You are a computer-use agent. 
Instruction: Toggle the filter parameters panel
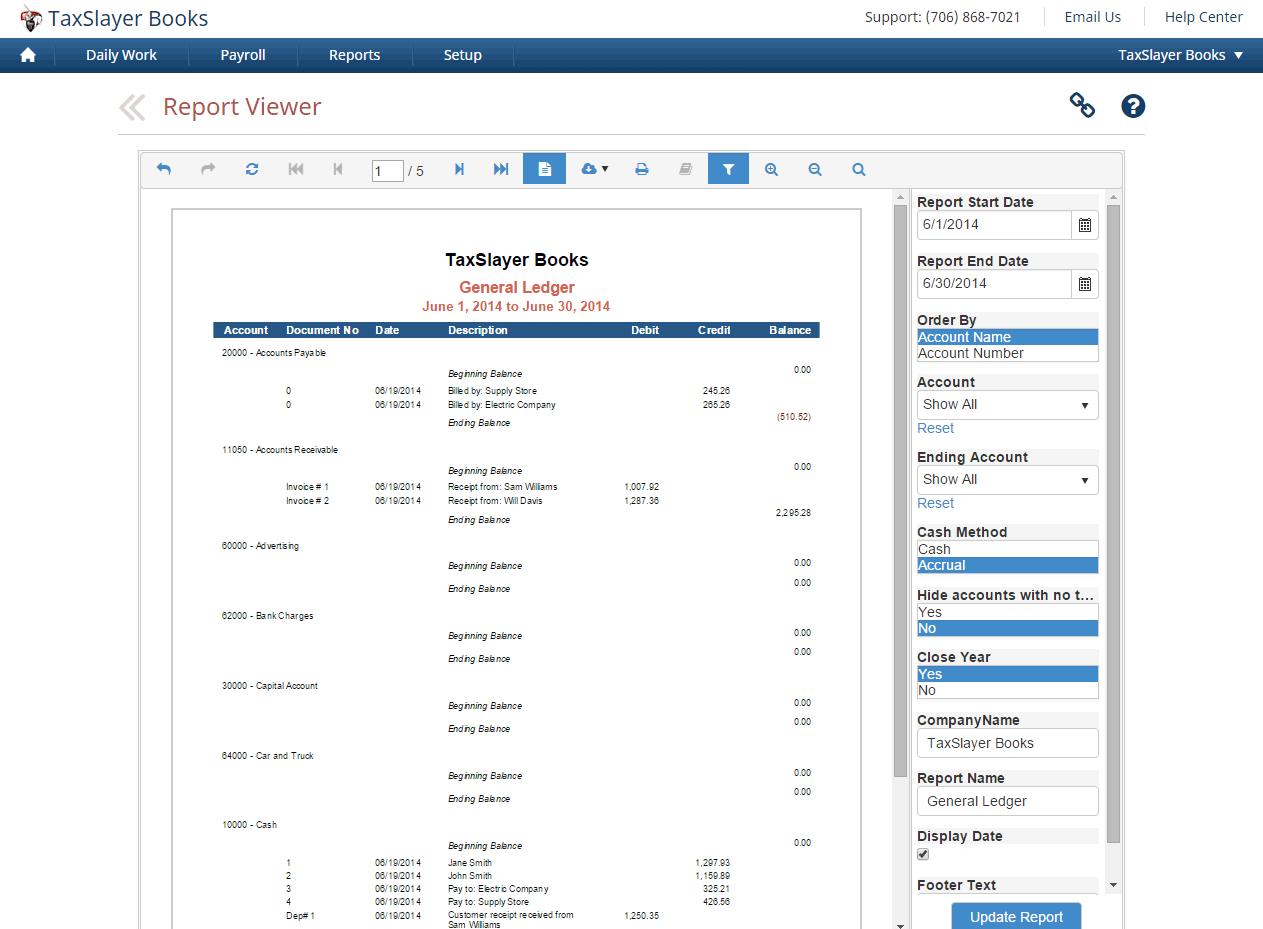[729, 169]
